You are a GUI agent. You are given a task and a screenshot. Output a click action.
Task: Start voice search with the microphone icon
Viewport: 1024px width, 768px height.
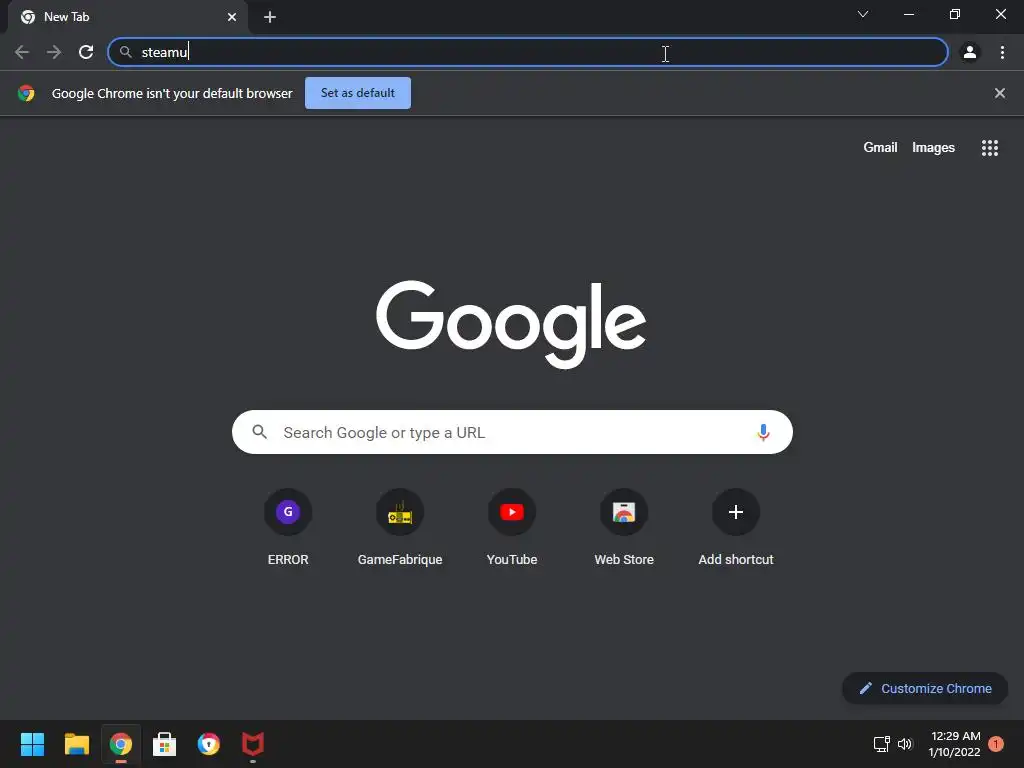[763, 432]
